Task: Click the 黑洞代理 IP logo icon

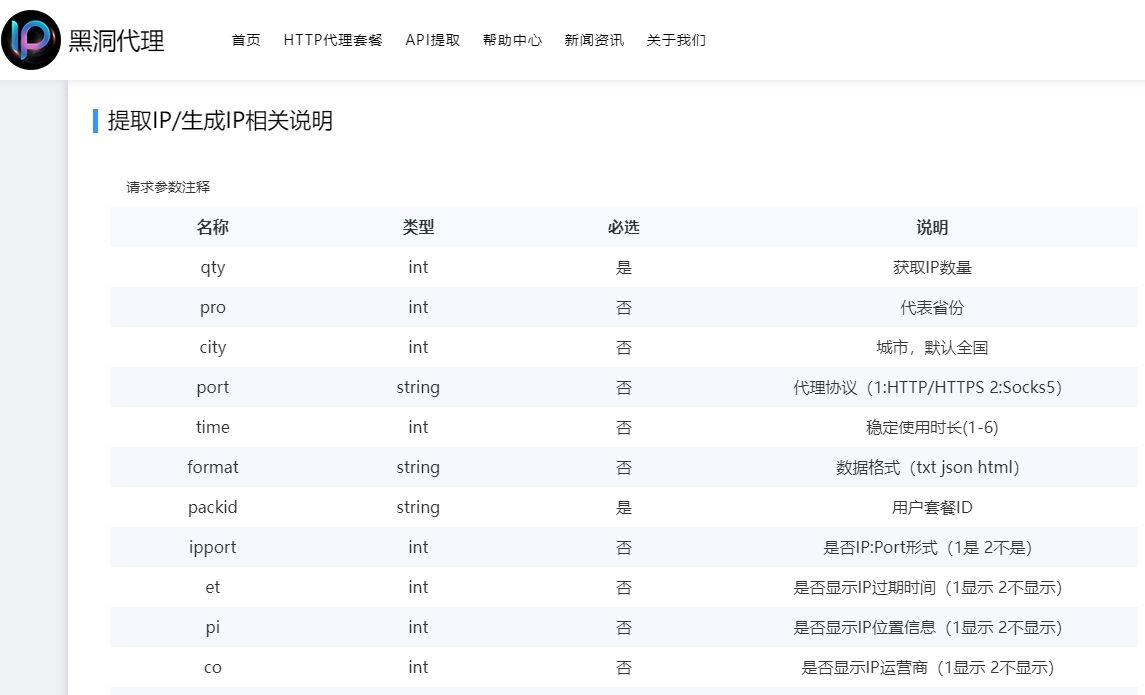Action: click(31, 40)
